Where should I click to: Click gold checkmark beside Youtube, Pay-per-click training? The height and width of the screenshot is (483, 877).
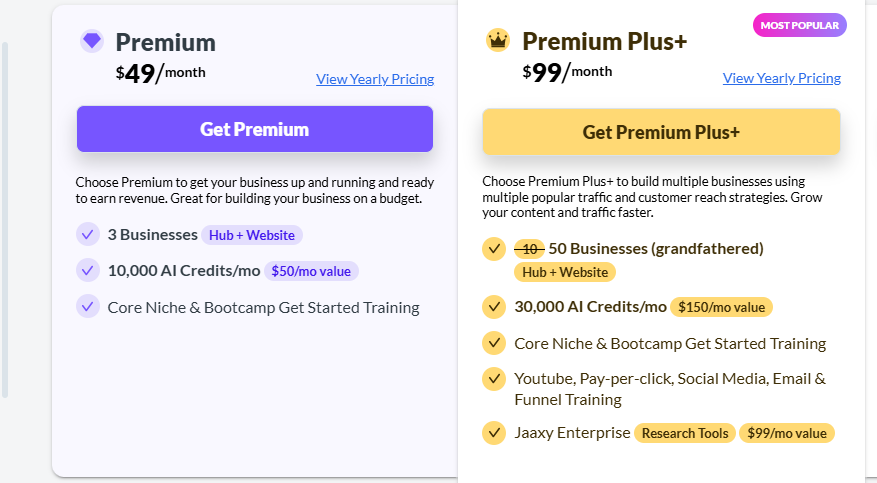pos(494,379)
